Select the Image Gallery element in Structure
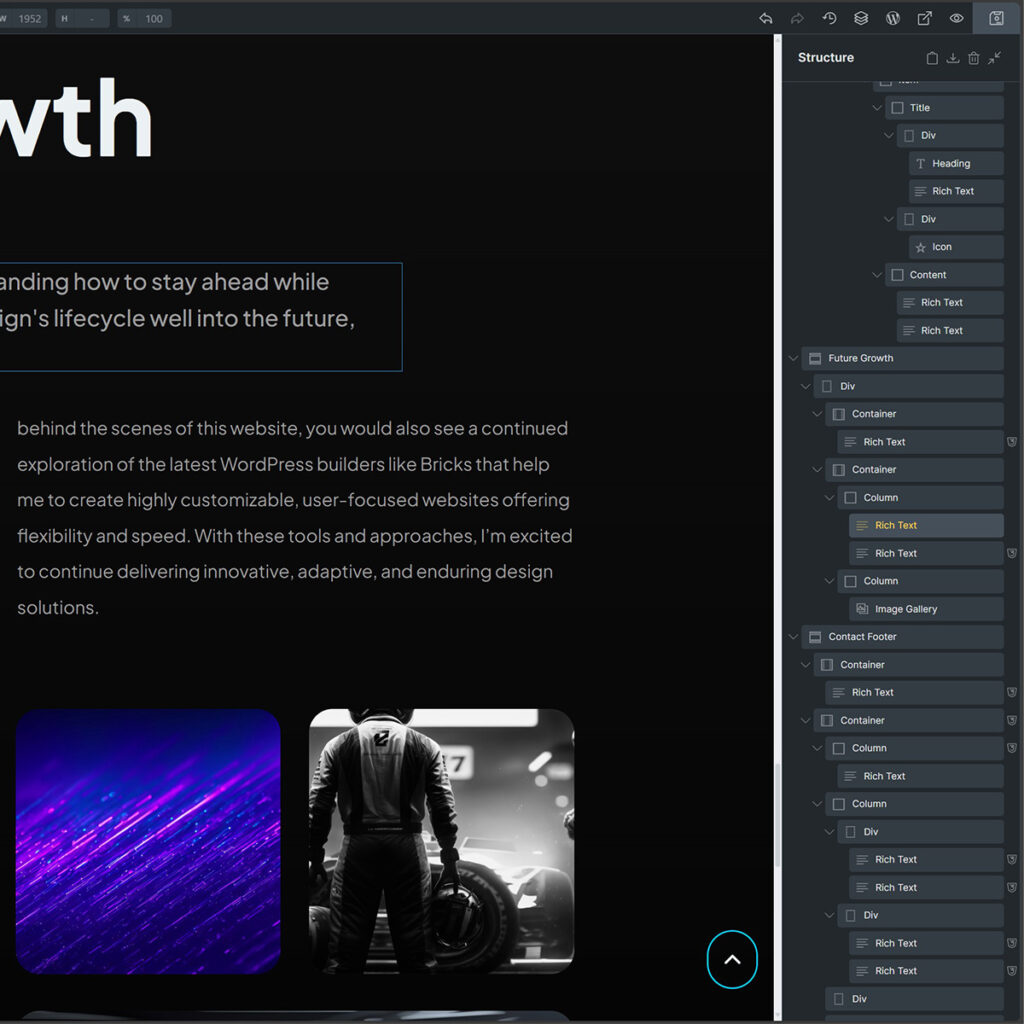This screenshot has height=1024, width=1024. coord(905,609)
